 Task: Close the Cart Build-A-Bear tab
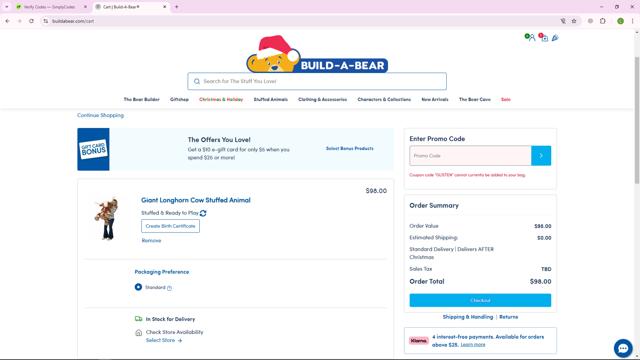click(x=165, y=7)
